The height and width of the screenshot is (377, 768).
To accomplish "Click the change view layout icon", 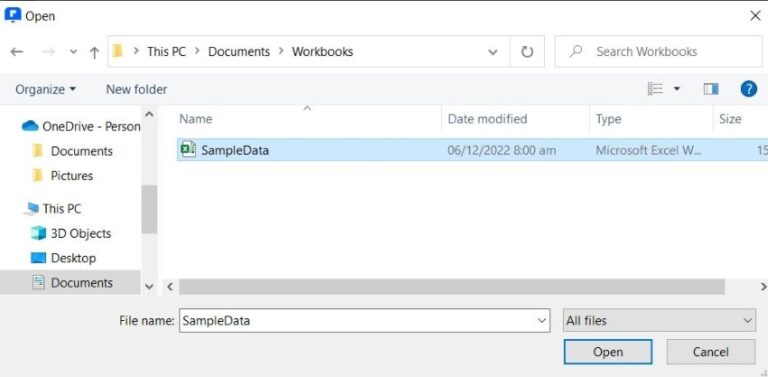I will click(655, 89).
